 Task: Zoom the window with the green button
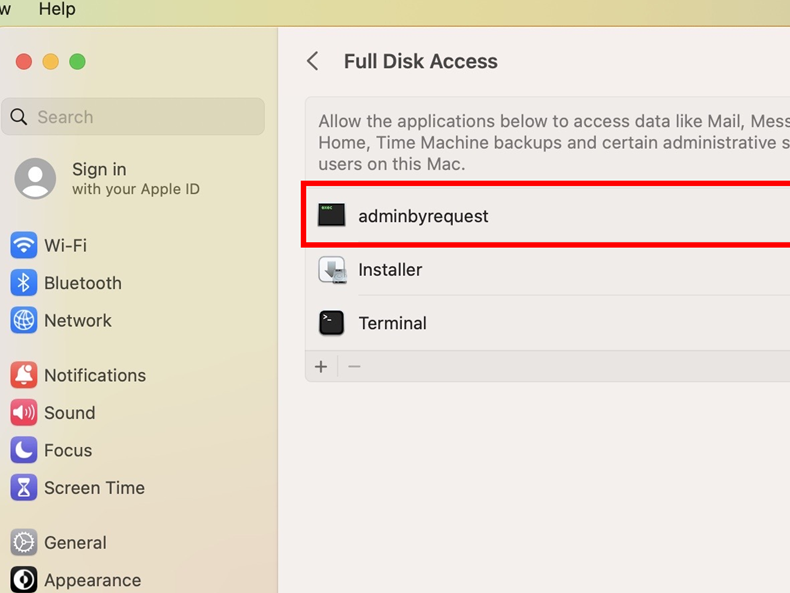point(77,61)
